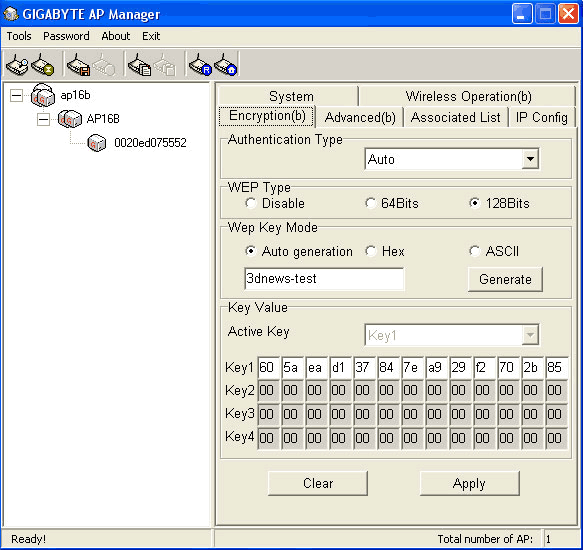Click Total number of AP status text
The width and height of the screenshot is (583, 550).
485,539
